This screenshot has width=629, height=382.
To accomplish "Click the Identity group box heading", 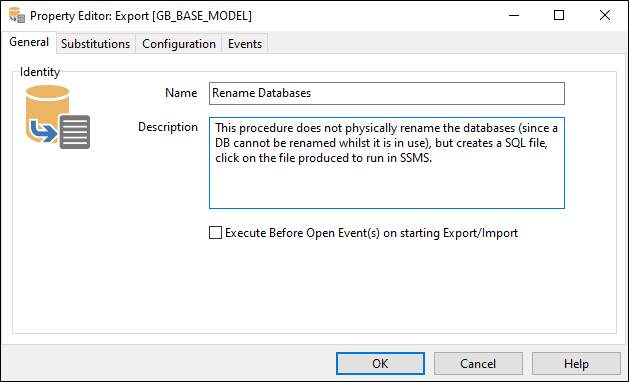I will click(40, 72).
